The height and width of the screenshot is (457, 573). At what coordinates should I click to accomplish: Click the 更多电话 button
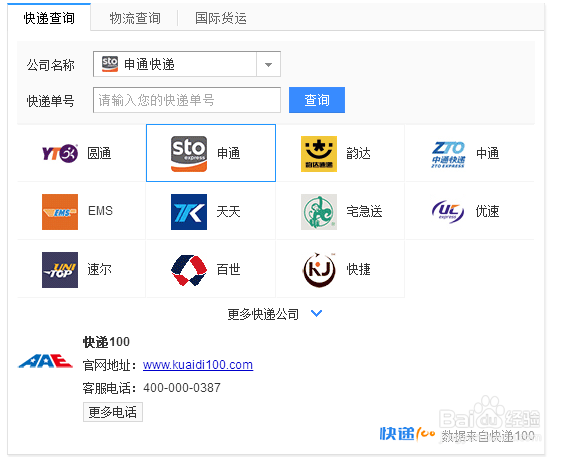coord(113,412)
